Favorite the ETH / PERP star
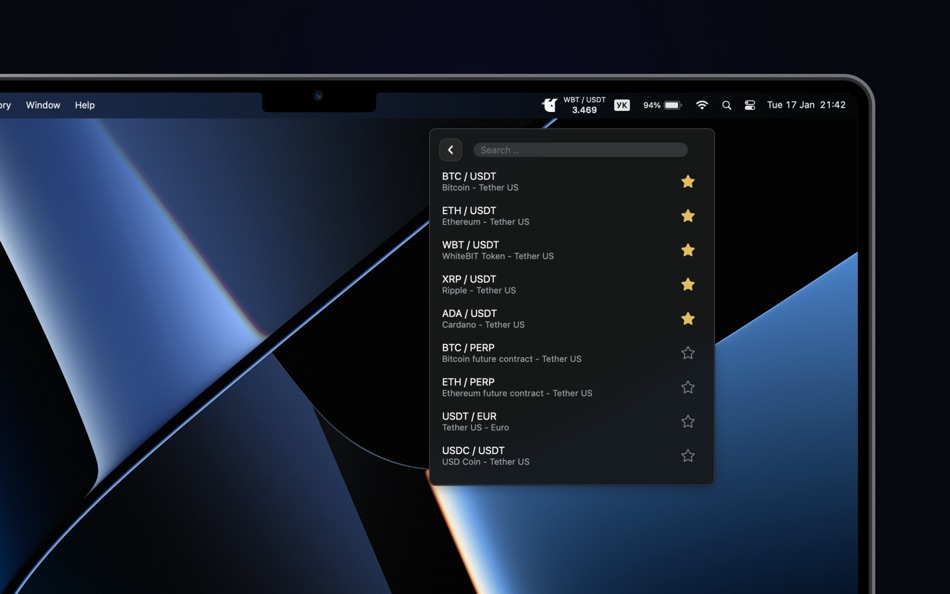This screenshot has height=594, width=950. [x=688, y=387]
